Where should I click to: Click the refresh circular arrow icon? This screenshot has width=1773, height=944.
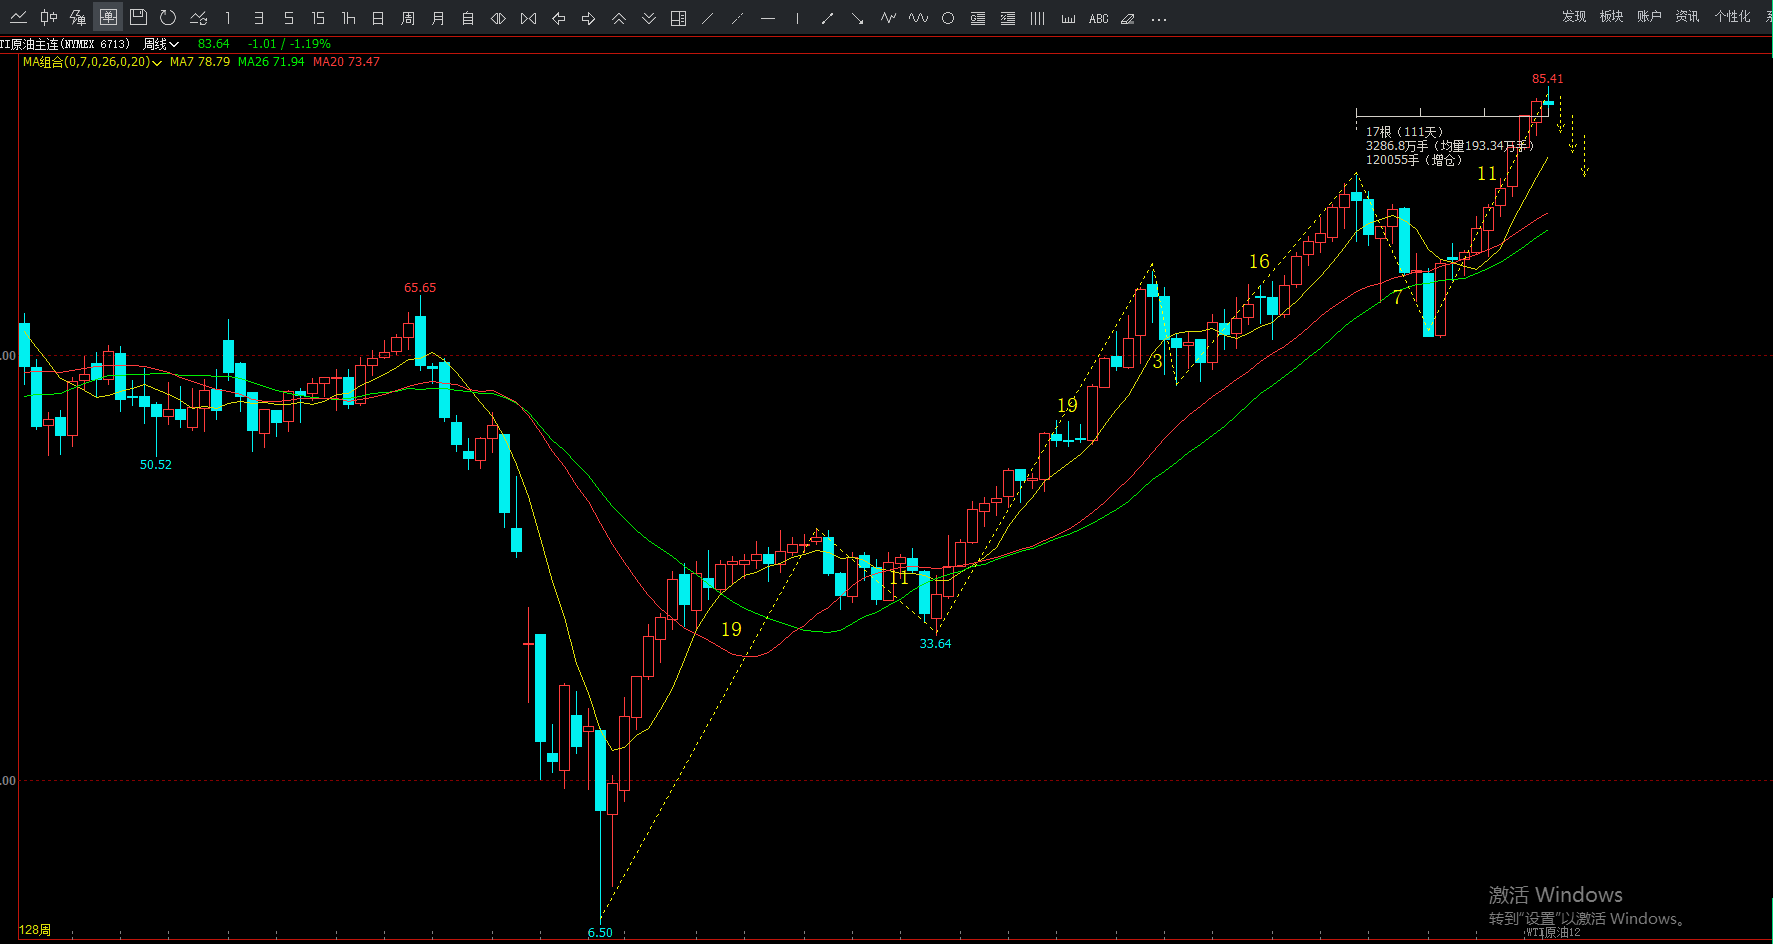(168, 17)
